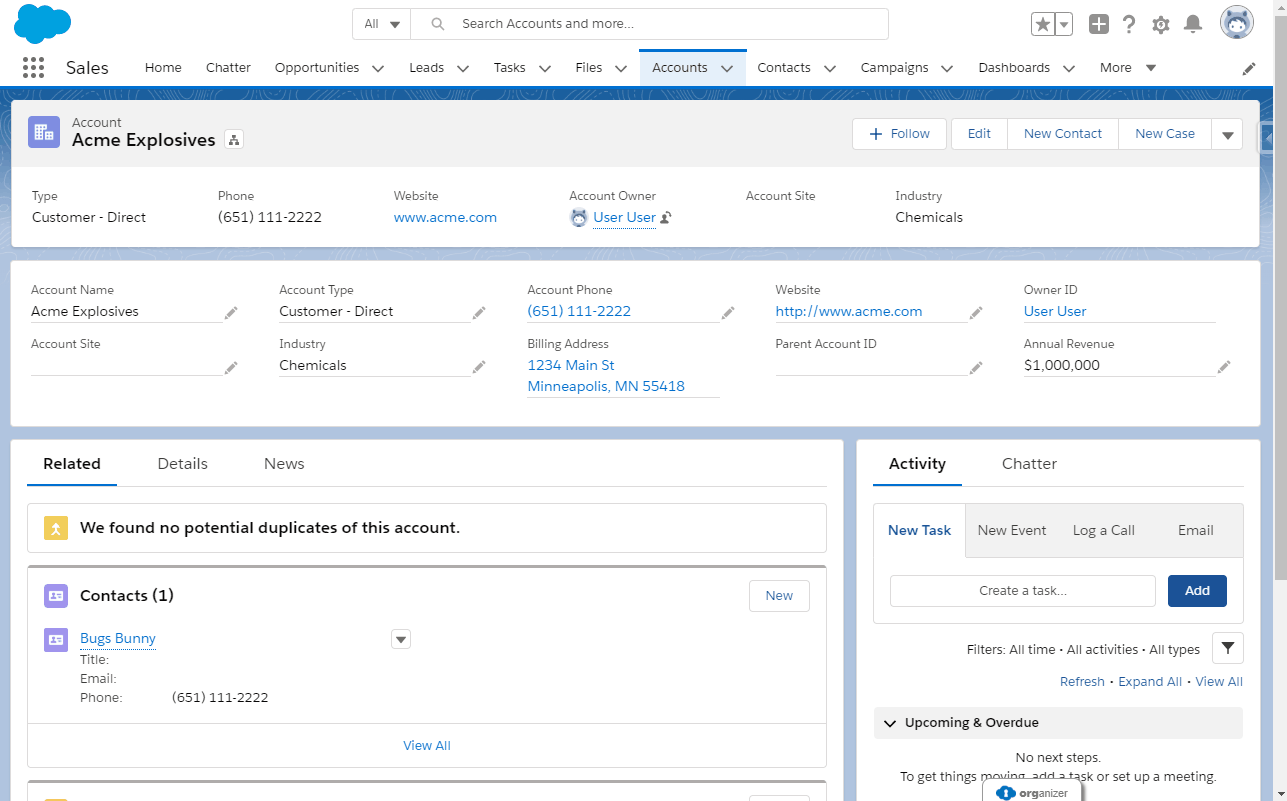Edit Account Phone pencil icon
Image resolution: width=1287 pixels, height=801 pixels.
[x=728, y=313]
